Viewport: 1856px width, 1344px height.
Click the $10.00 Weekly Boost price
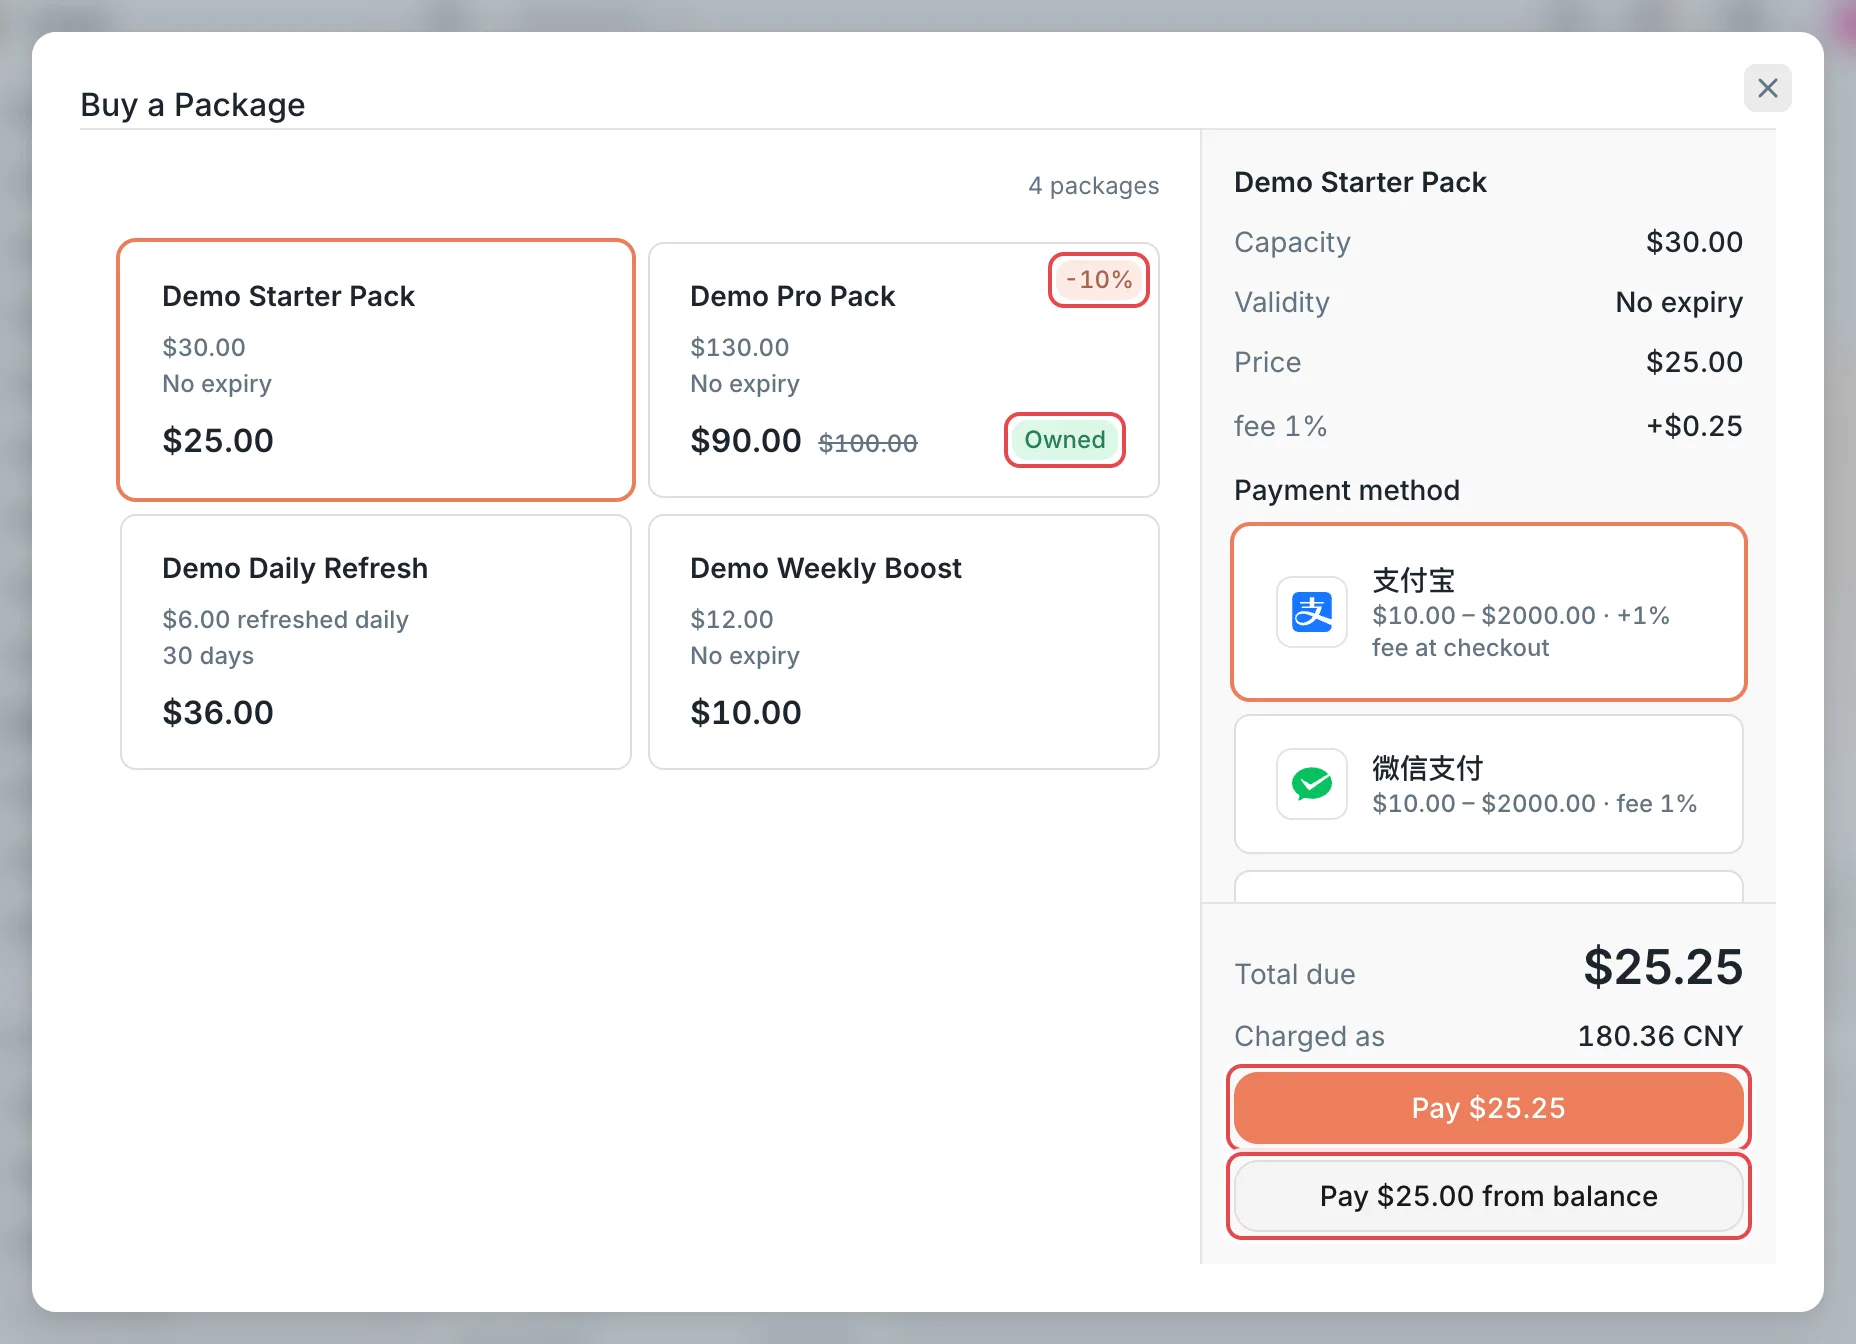[746, 712]
